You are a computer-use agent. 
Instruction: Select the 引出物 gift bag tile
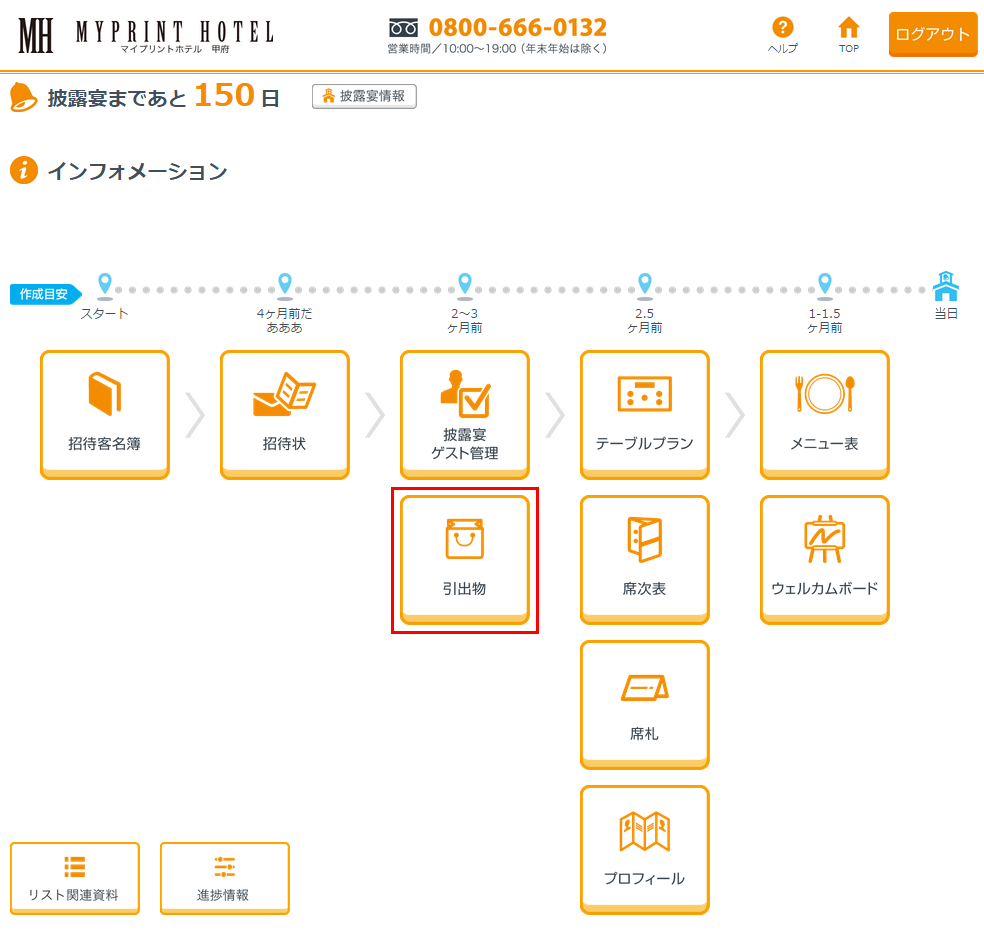click(465, 559)
